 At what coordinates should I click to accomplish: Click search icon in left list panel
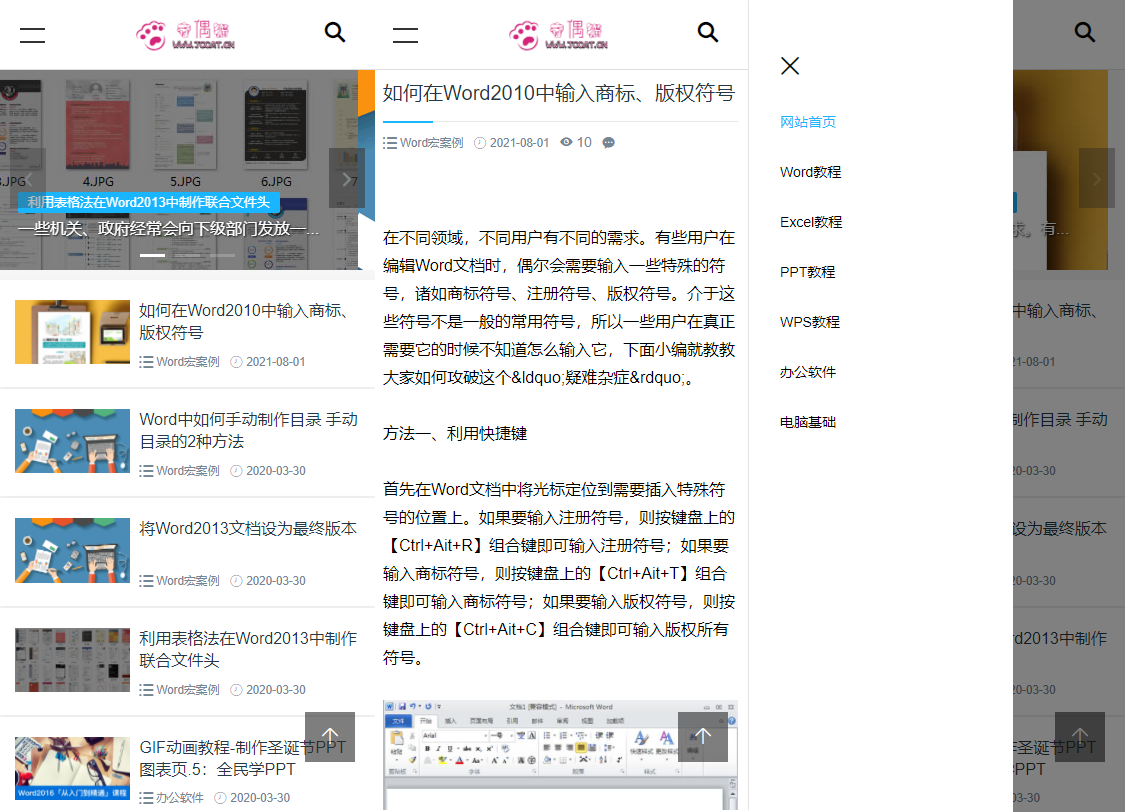point(334,32)
